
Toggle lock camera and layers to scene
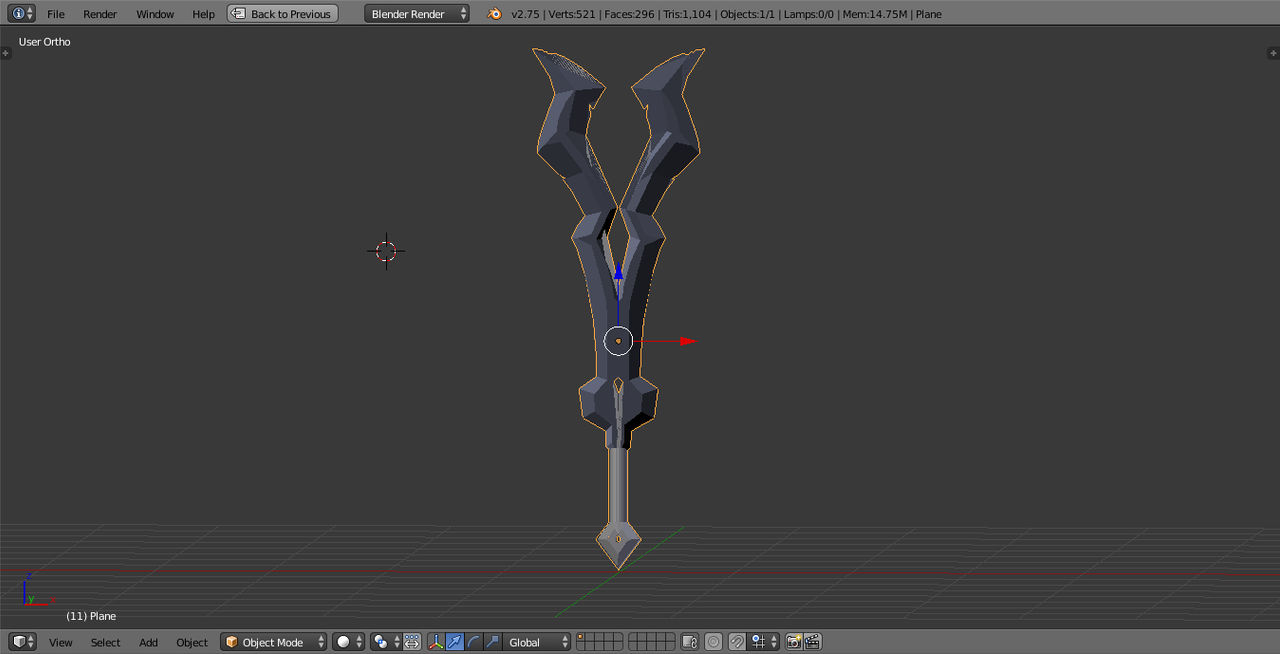tap(690, 642)
